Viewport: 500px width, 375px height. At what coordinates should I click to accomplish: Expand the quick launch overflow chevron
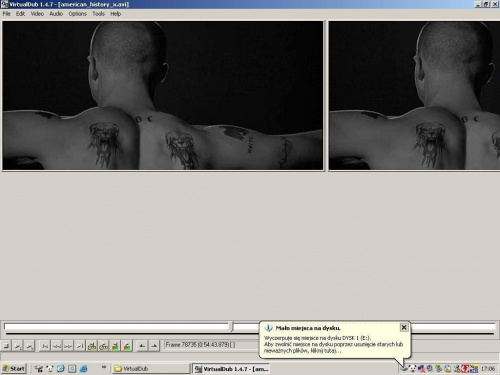click(104, 367)
